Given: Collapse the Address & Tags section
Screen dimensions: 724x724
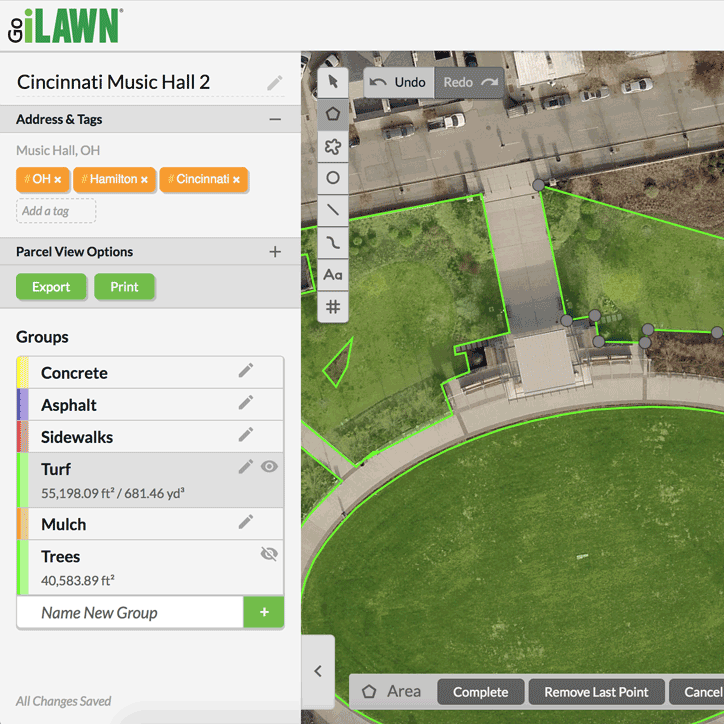Looking at the screenshot, I should coord(275,120).
